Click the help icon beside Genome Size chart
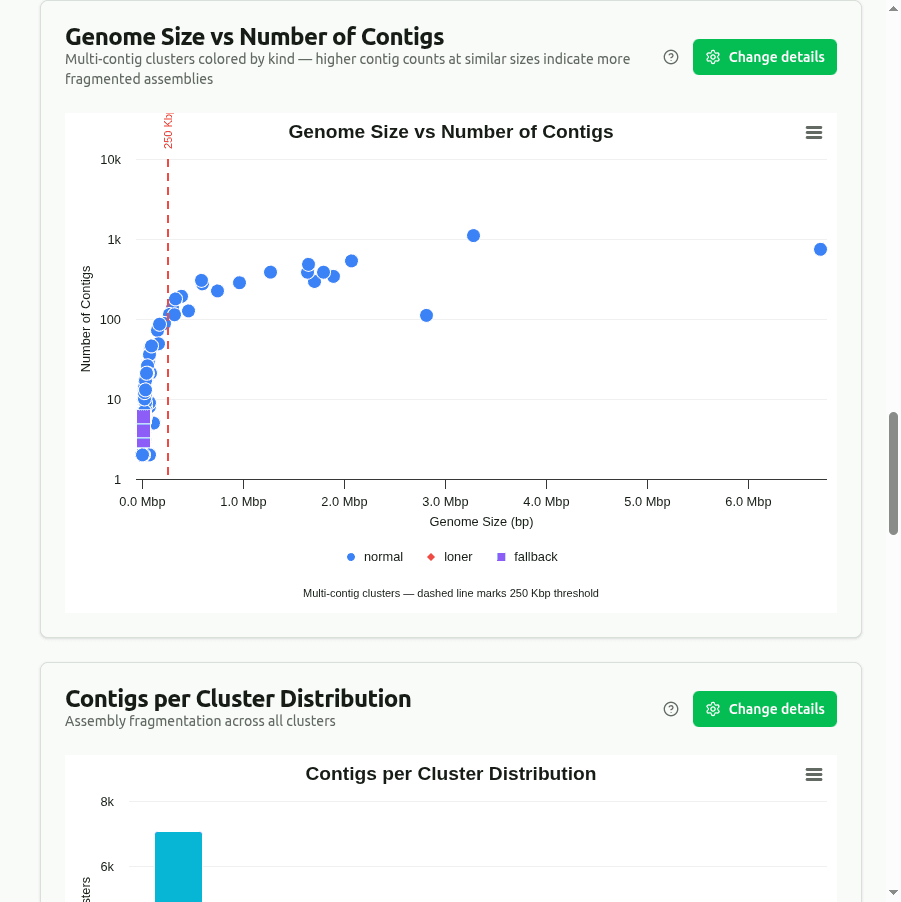901x902 pixels. point(670,57)
